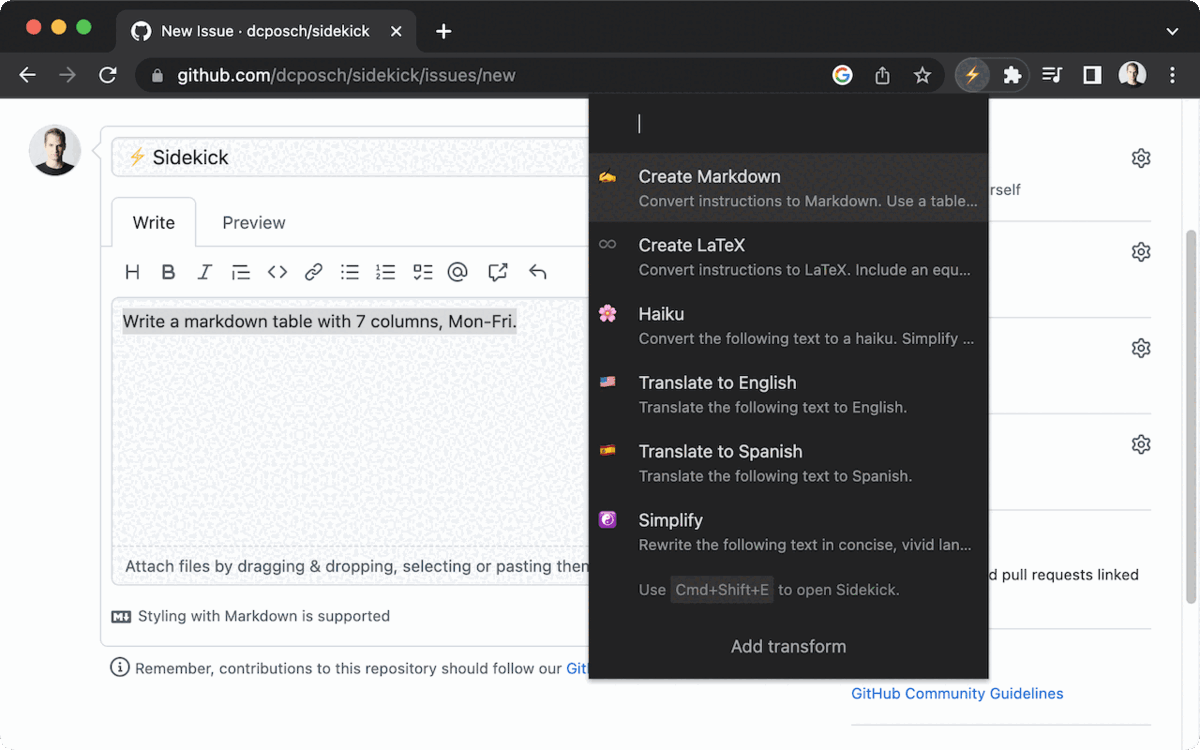Reload the page
The height and width of the screenshot is (750, 1200).
(x=108, y=75)
